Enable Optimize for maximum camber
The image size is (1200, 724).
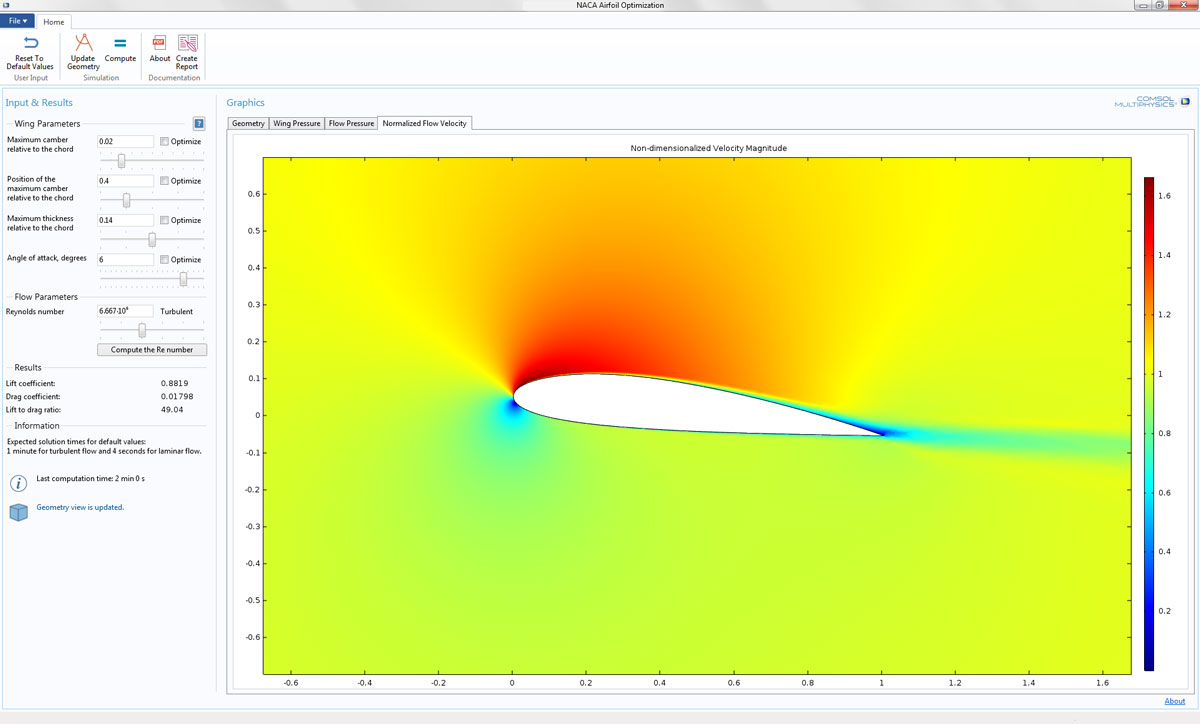pos(165,142)
